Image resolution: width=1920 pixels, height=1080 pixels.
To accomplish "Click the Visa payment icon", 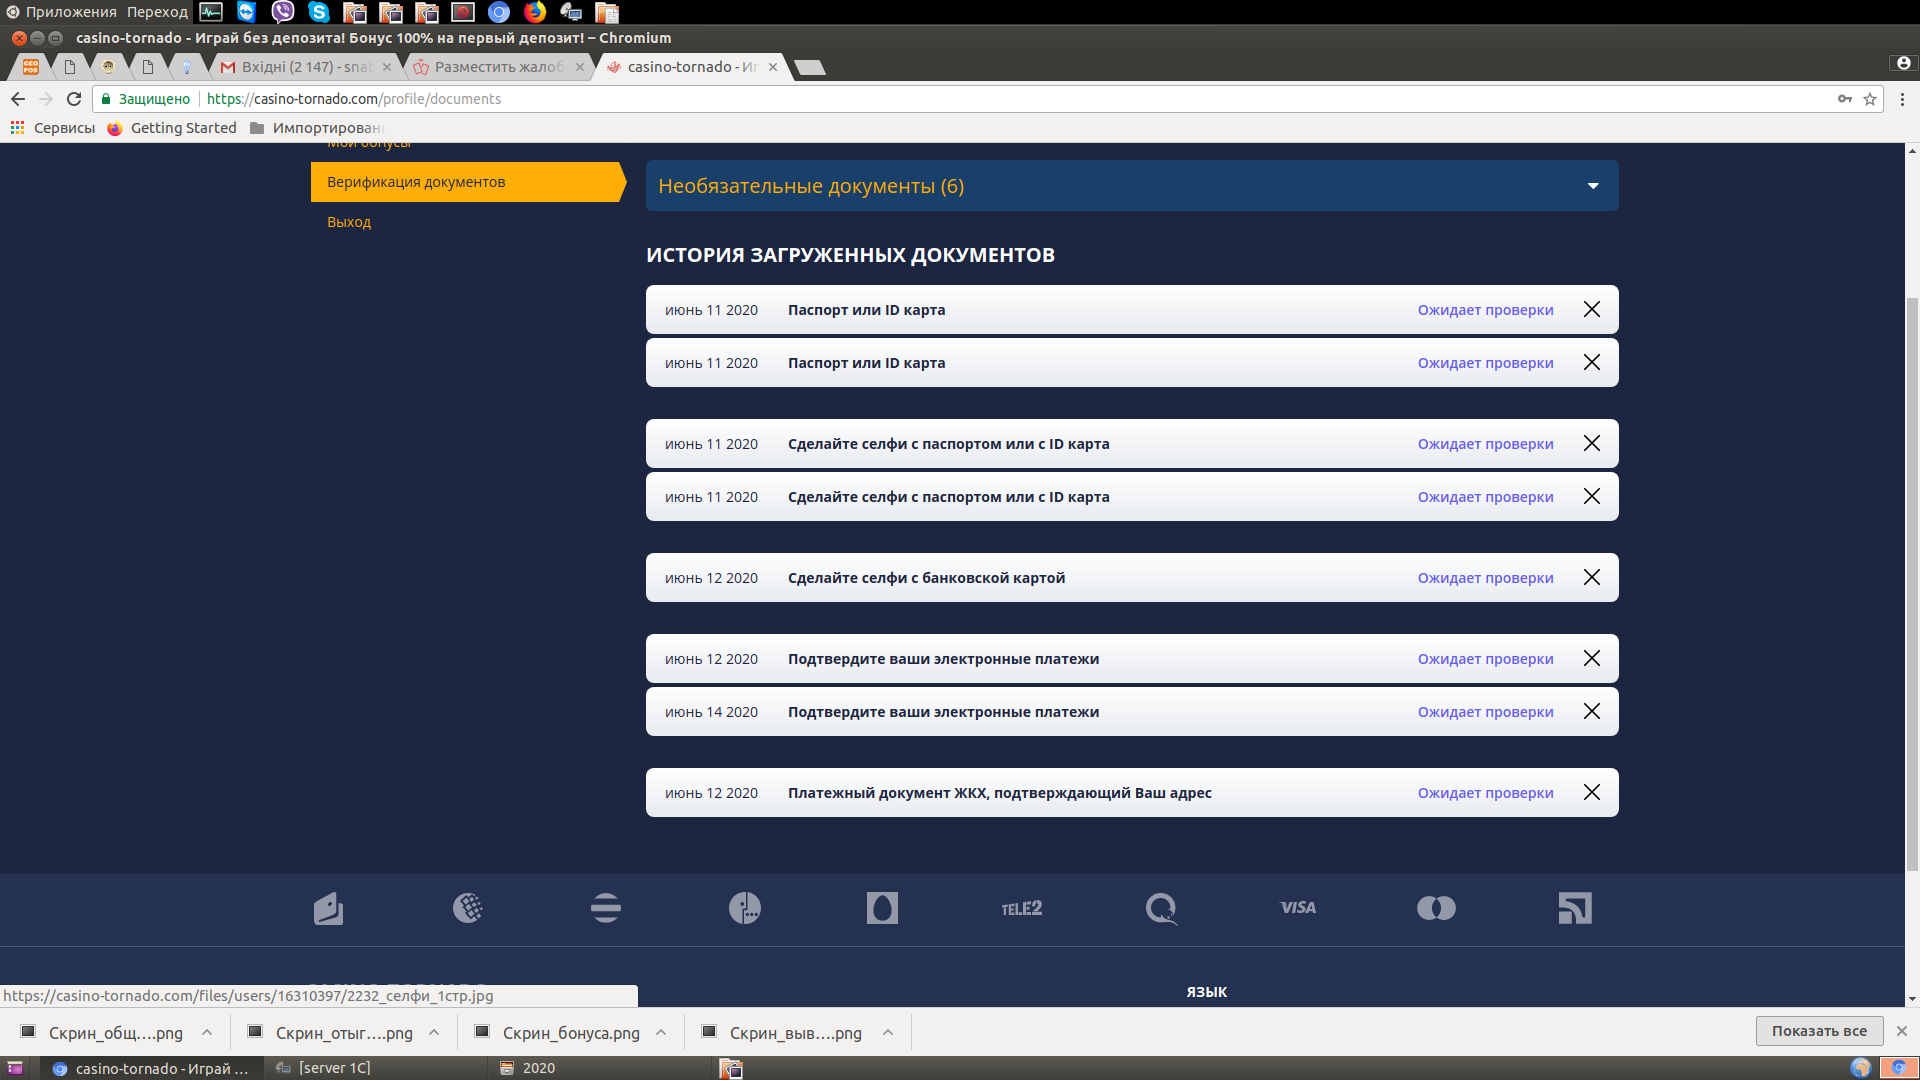I will (x=1298, y=908).
